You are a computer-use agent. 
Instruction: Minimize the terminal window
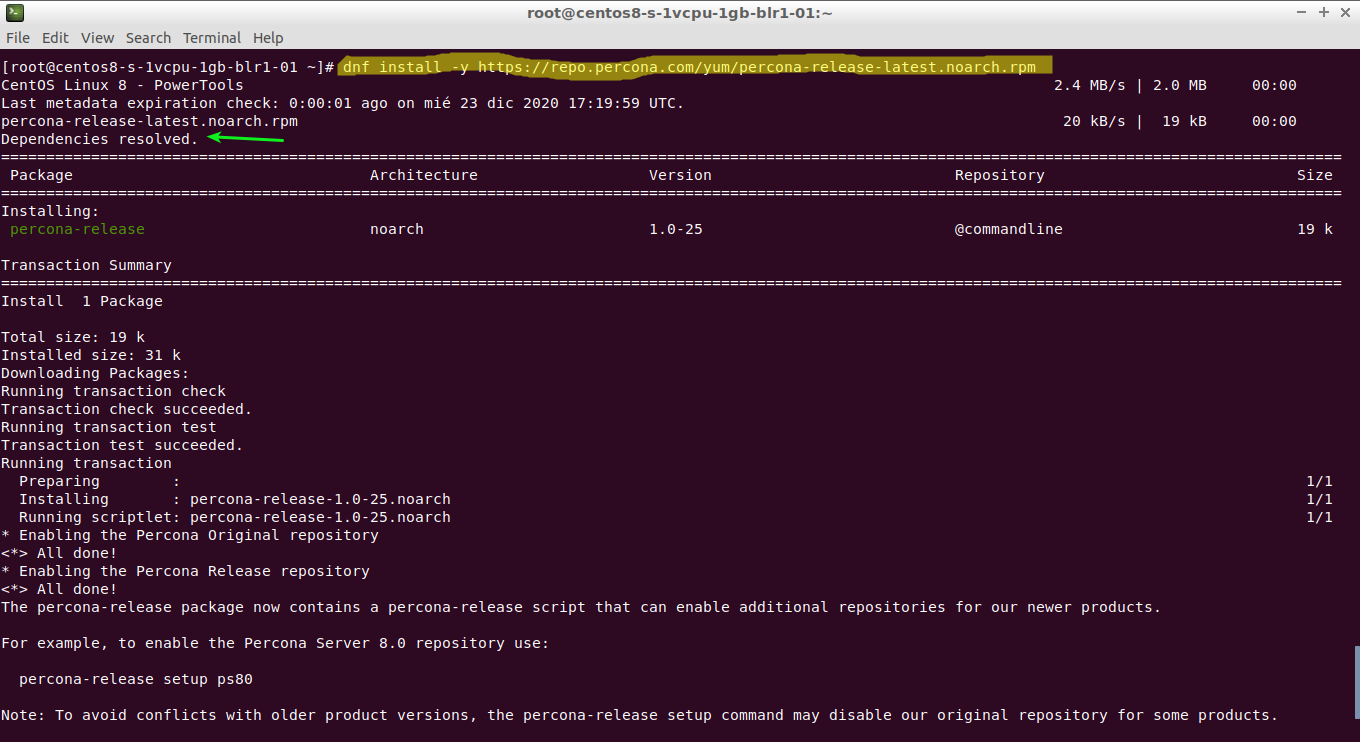click(x=1300, y=13)
